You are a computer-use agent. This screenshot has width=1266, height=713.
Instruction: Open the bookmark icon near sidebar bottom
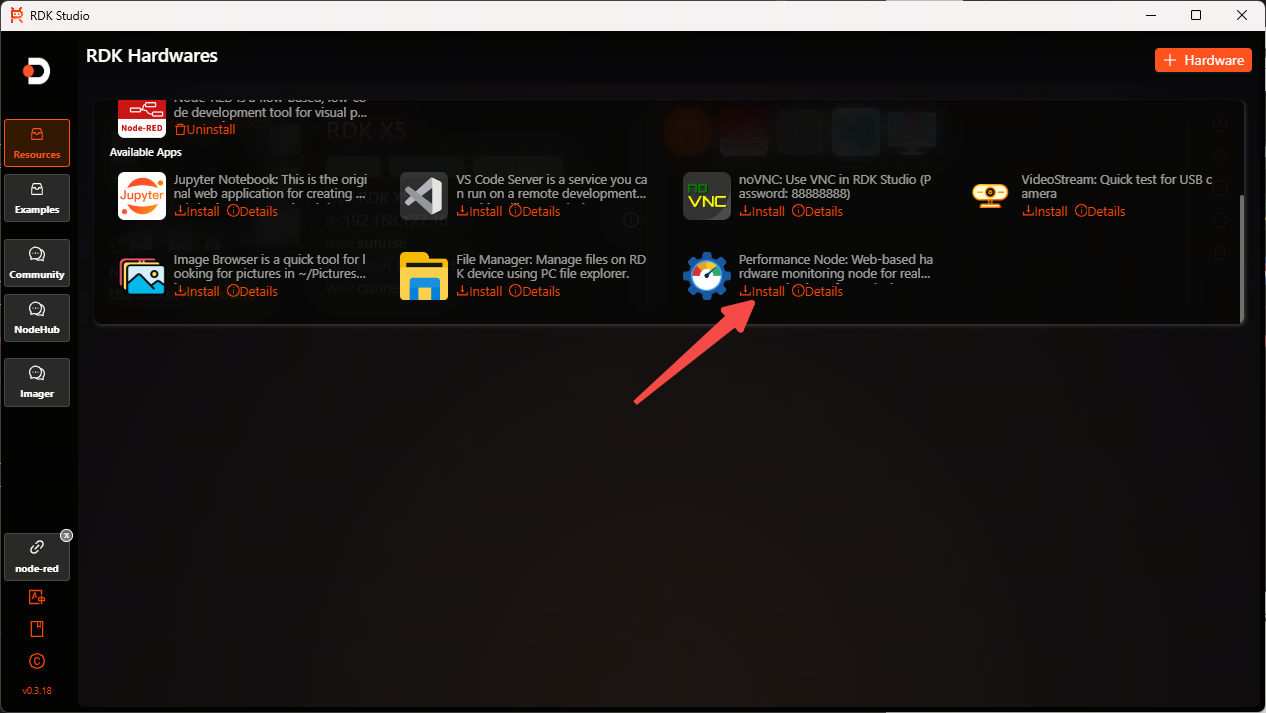pos(37,628)
